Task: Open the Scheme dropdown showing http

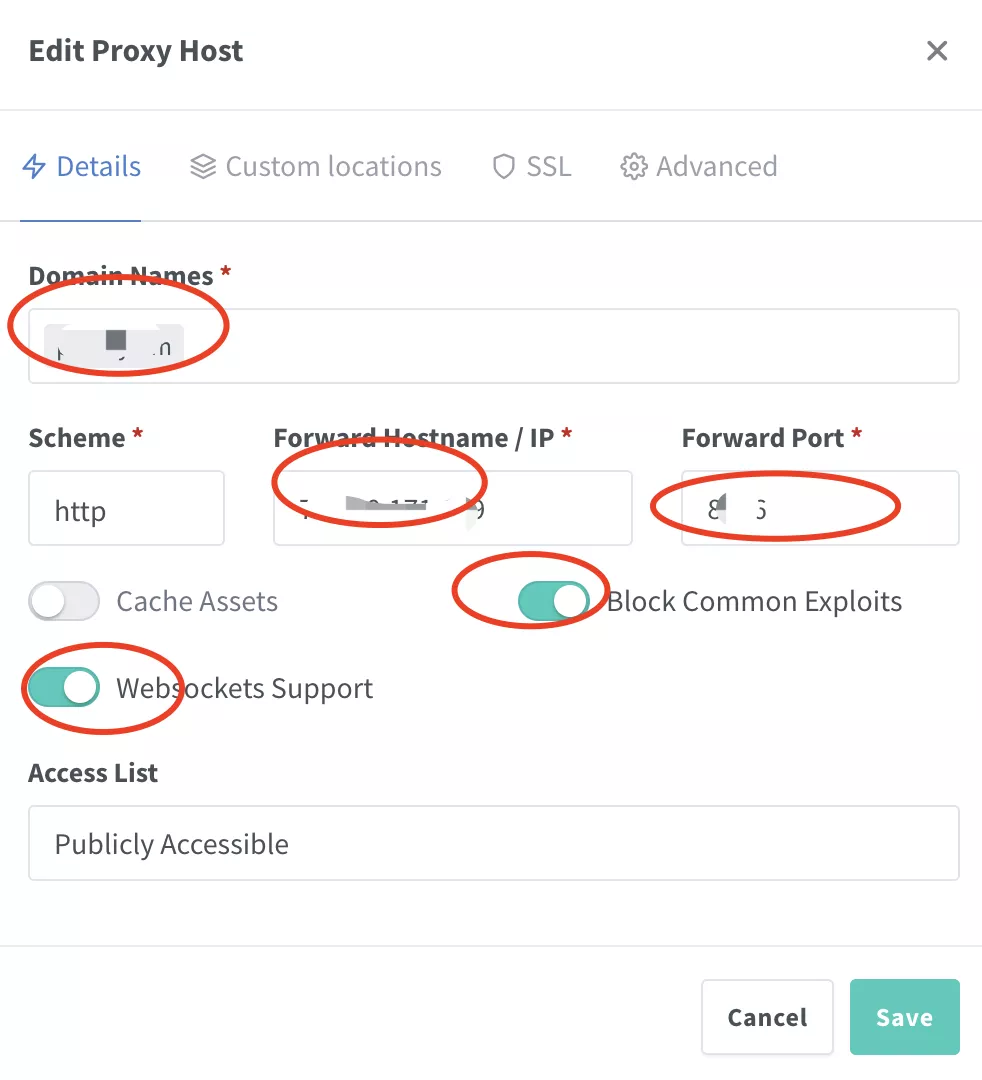Action: pyautogui.click(x=126, y=509)
